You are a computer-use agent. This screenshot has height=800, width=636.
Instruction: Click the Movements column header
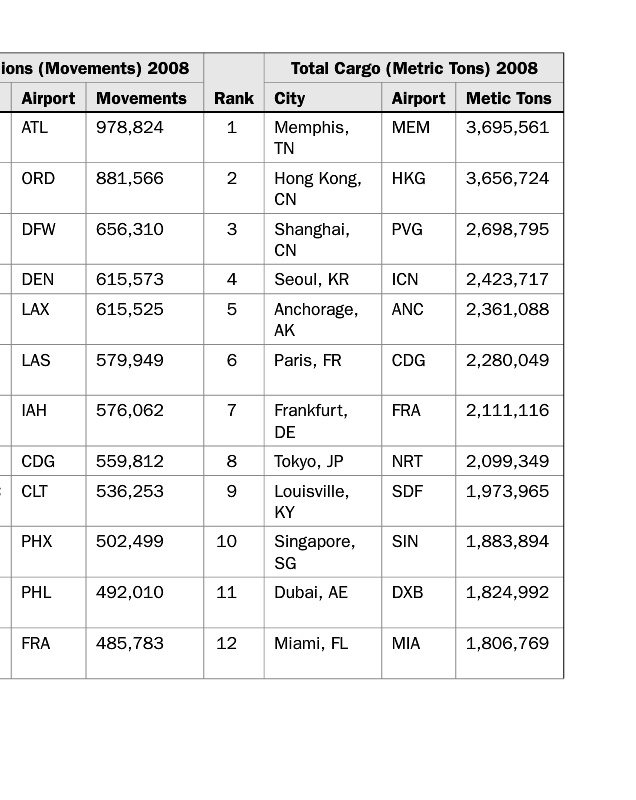click(x=141, y=98)
